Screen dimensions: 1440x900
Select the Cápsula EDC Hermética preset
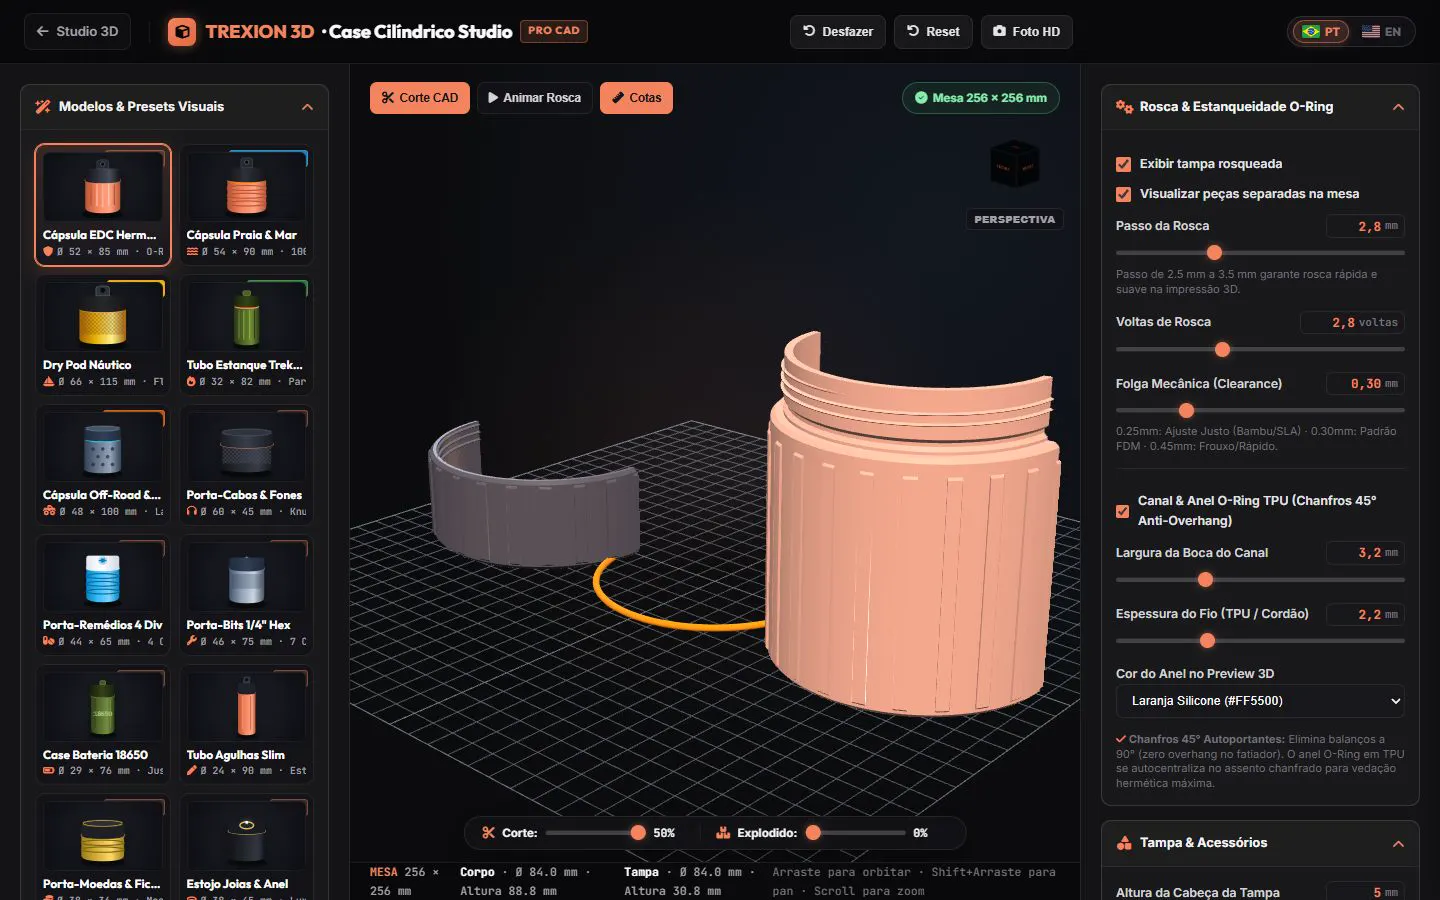103,205
